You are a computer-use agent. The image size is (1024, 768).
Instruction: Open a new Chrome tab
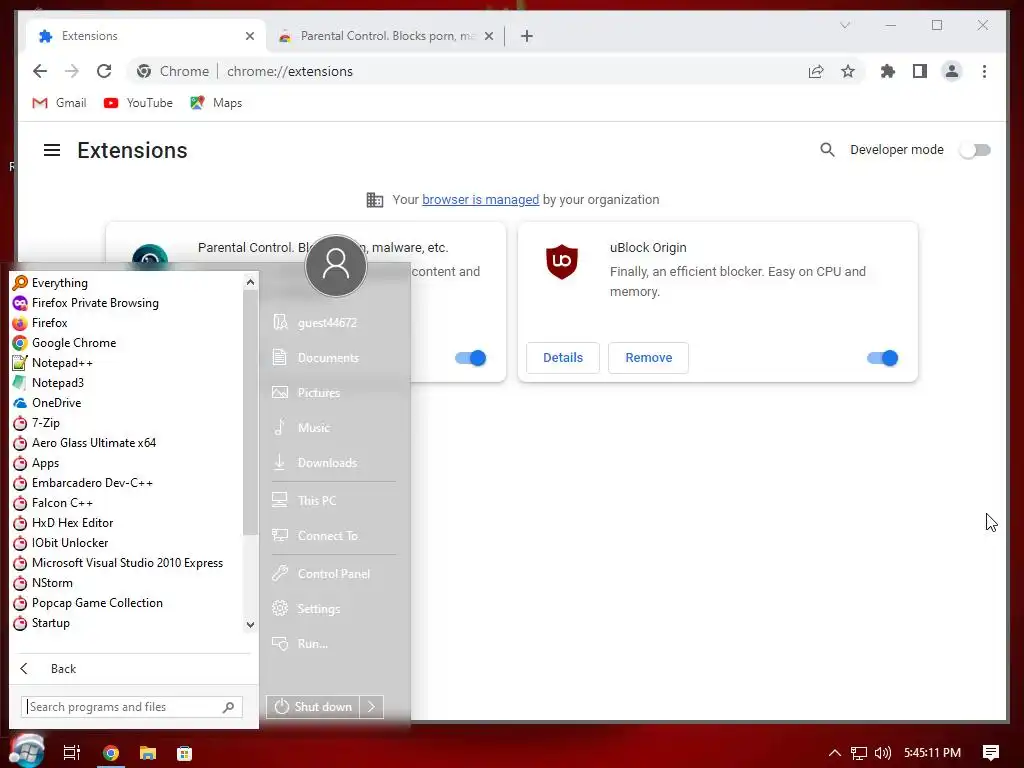click(527, 36)
